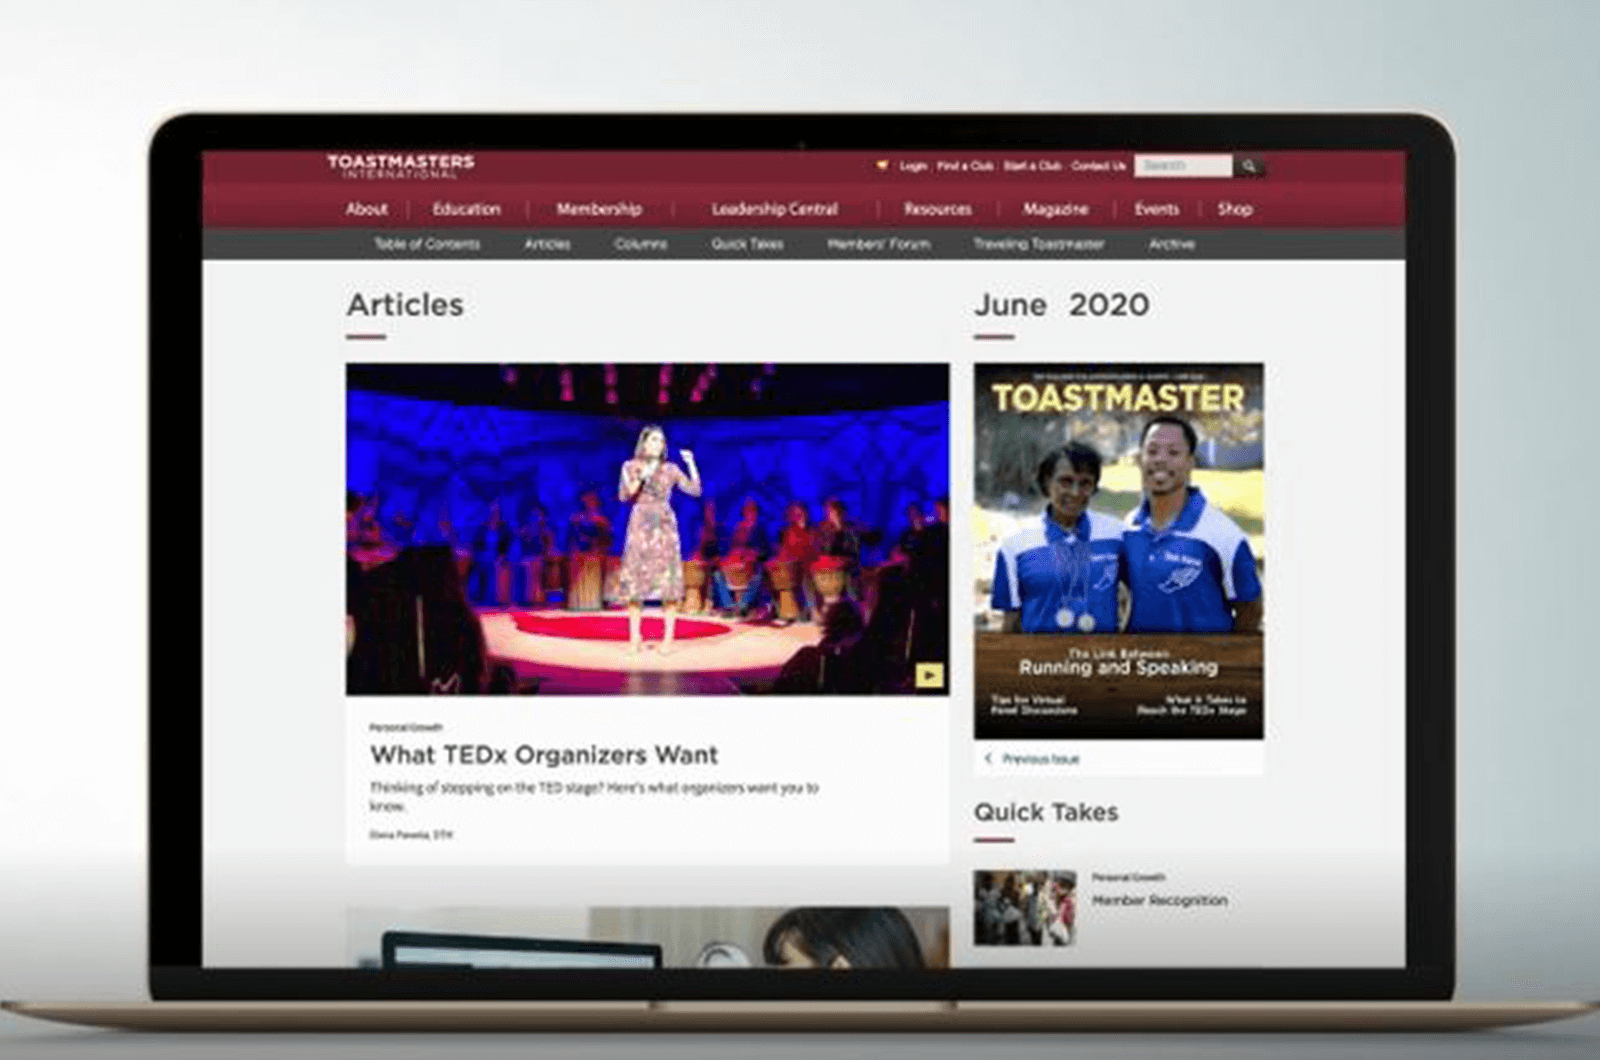Screen dimensions: 1600x1060
Task: Go to the Table of Contents tab
Action: click(x=427, y=244)
